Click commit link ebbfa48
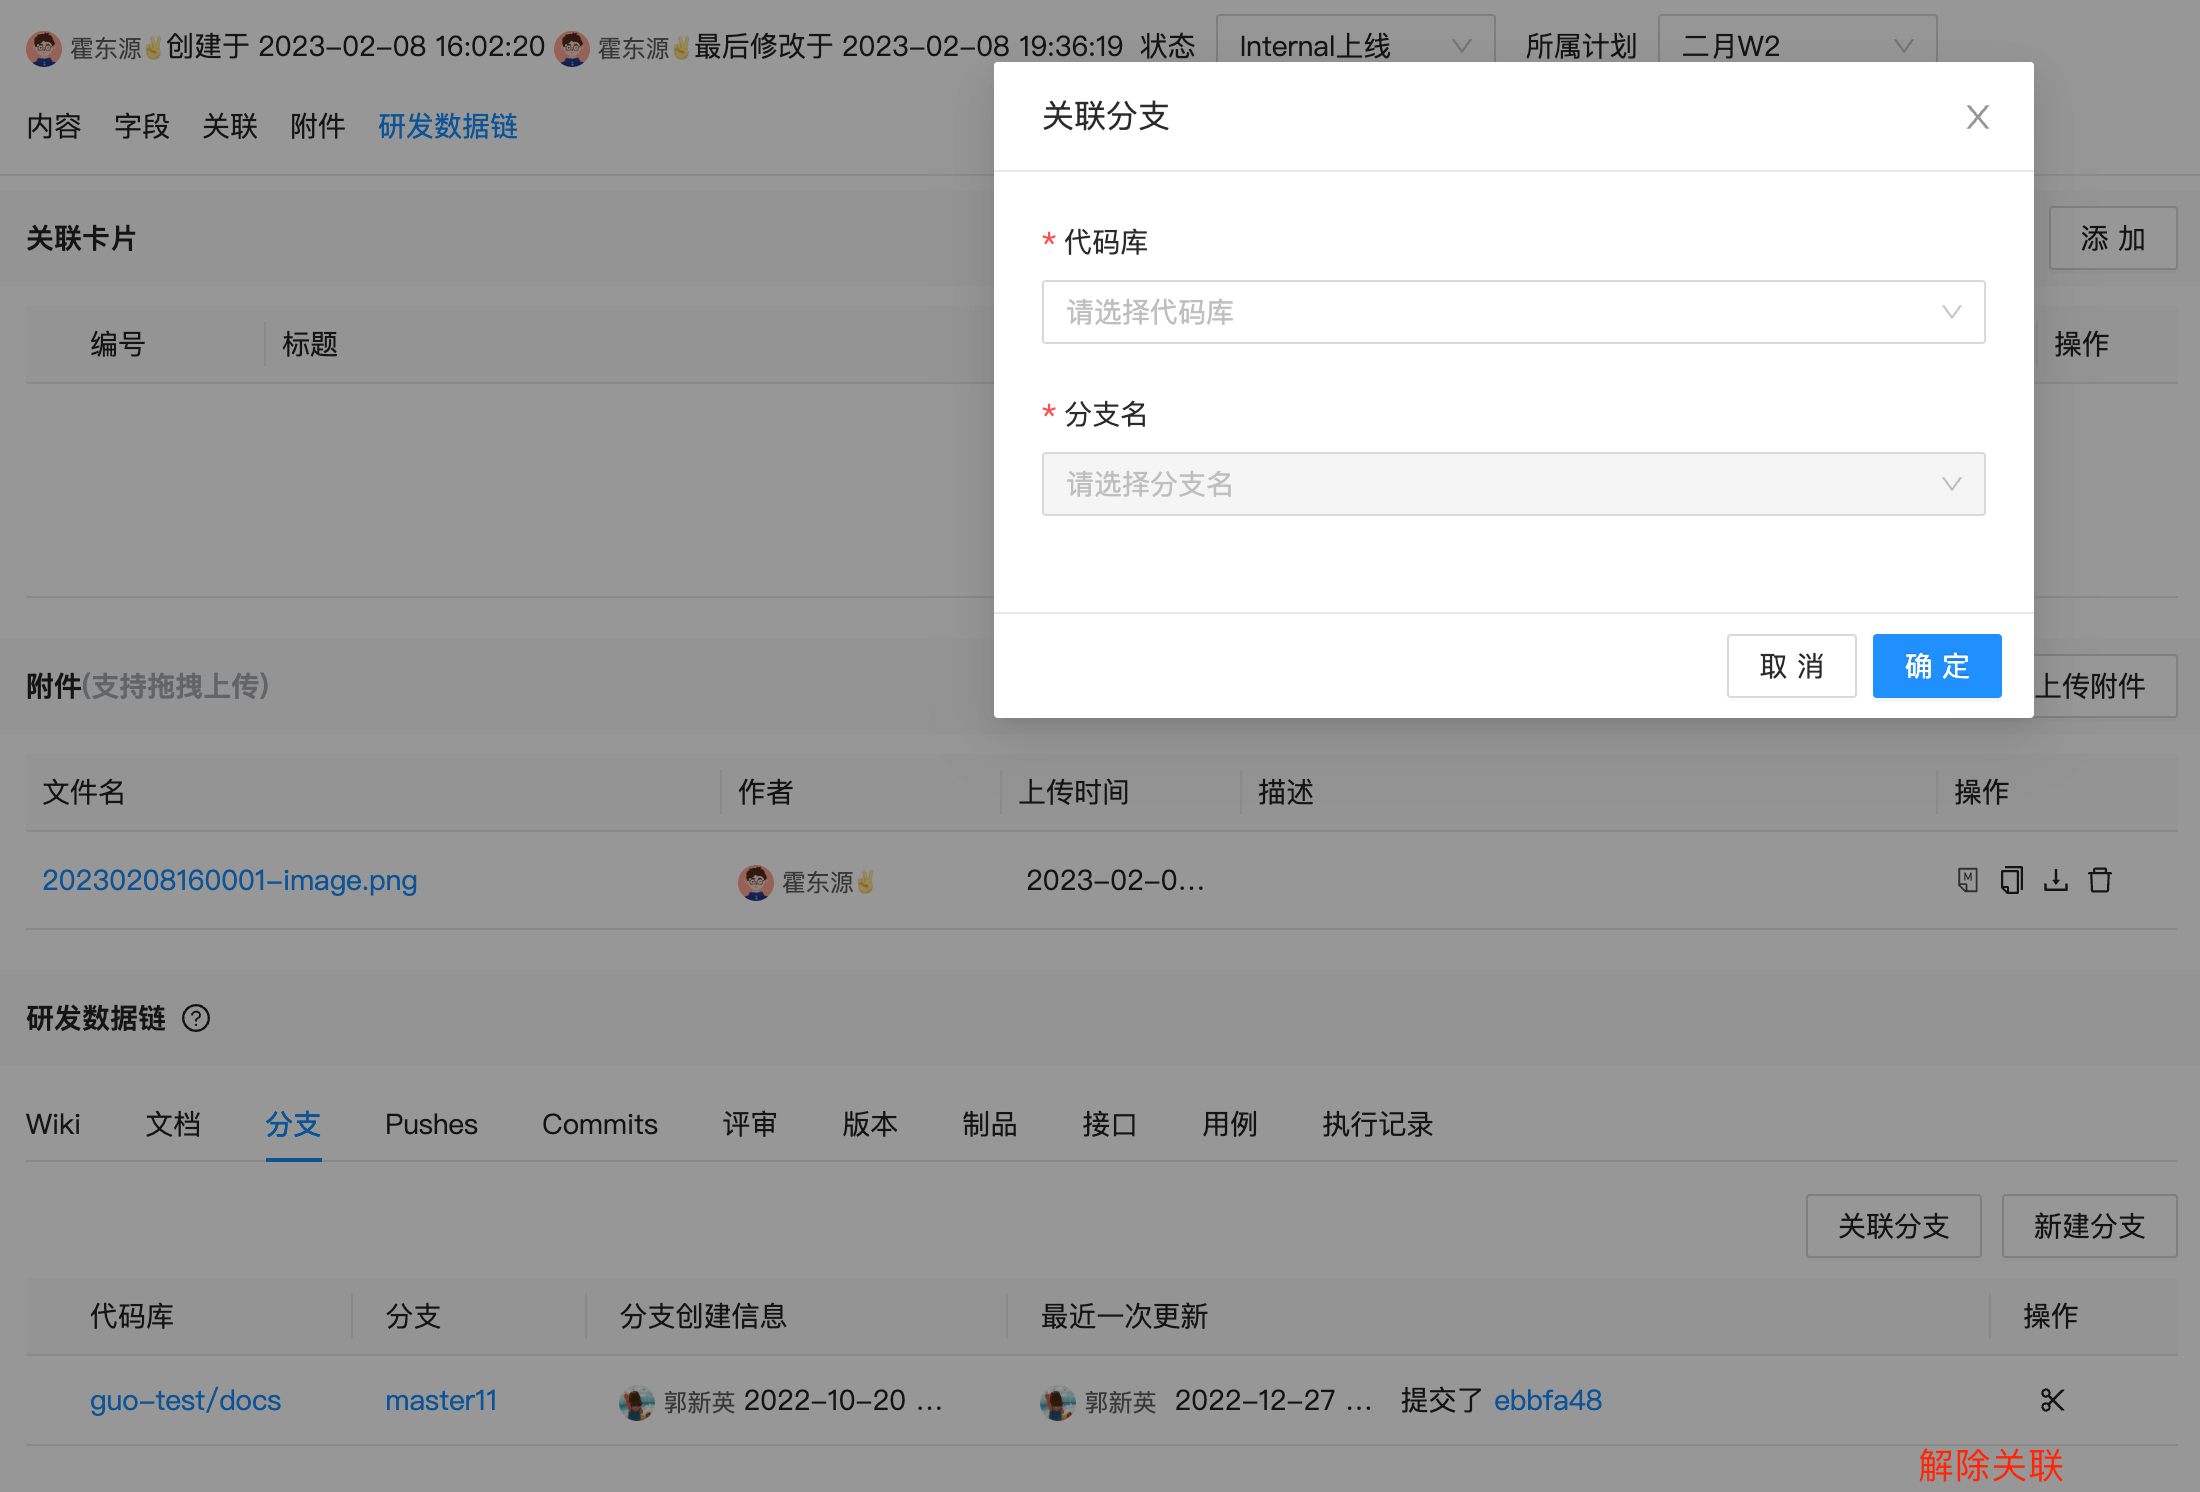Viewport: 2200px width, 1492px height. coord(1547,1400)
